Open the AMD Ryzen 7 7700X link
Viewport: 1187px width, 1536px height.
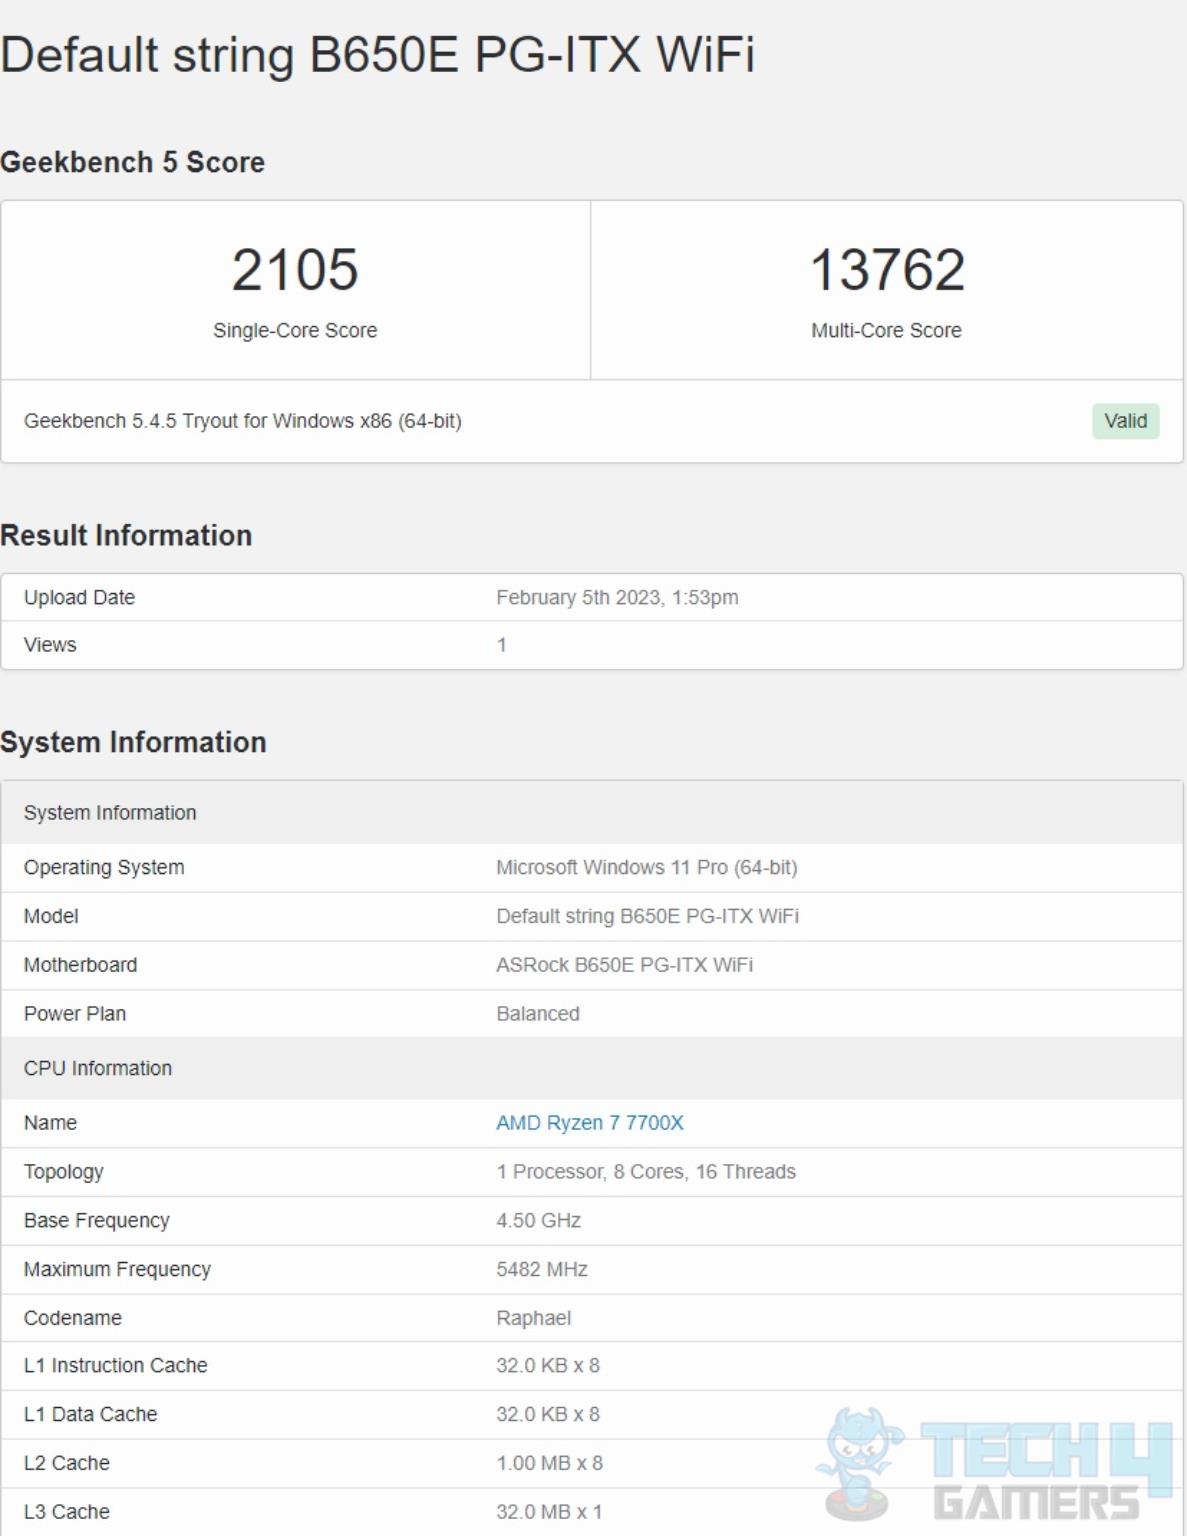(590, 1123)
